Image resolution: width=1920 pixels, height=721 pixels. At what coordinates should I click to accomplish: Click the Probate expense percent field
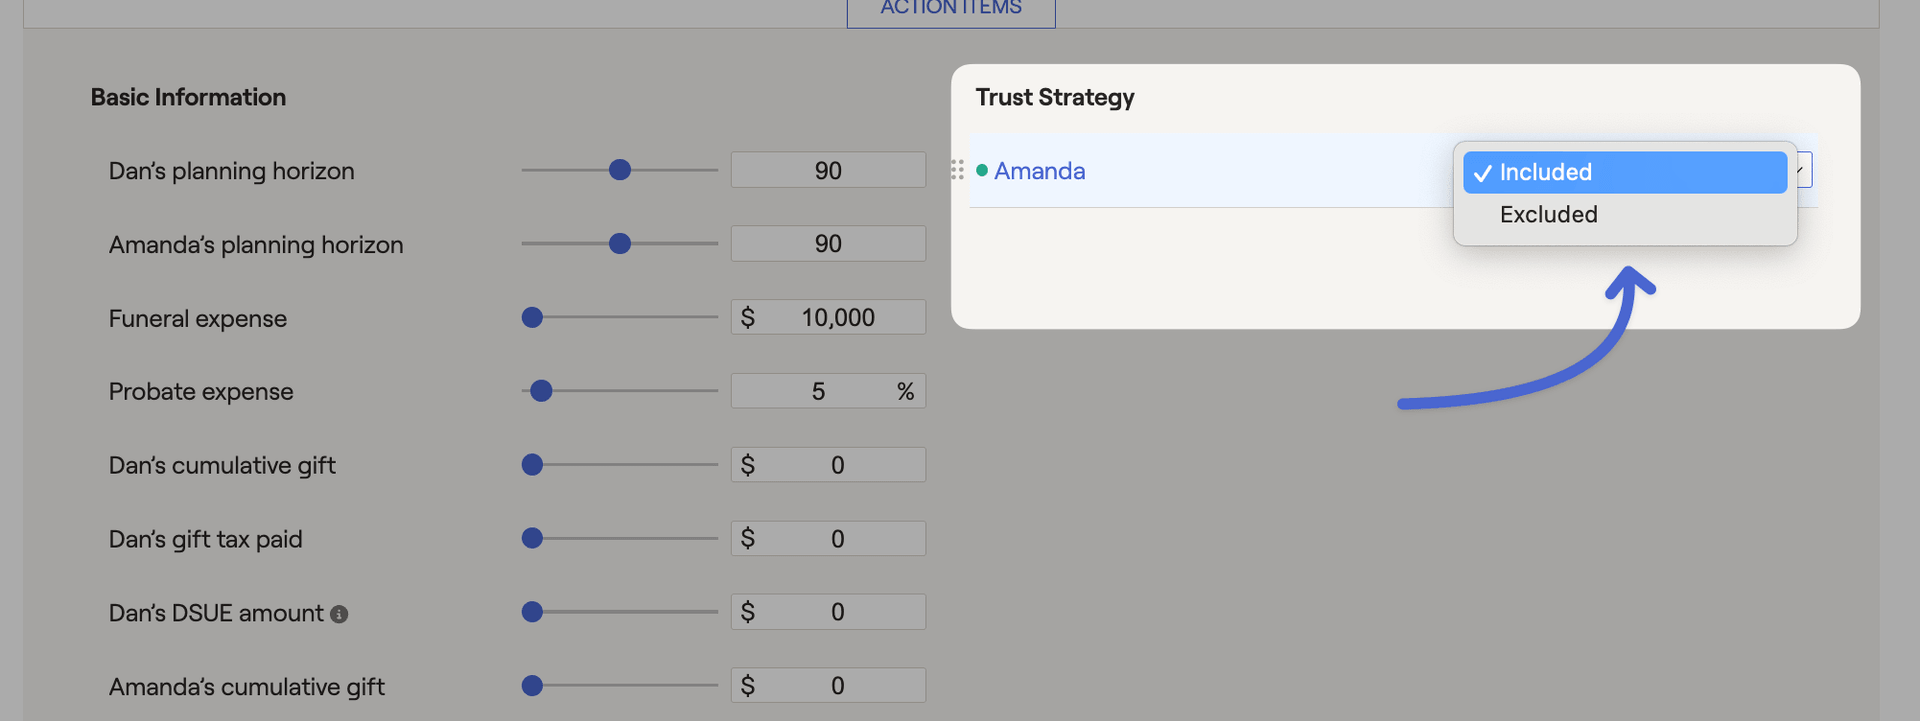pos(818,391)
